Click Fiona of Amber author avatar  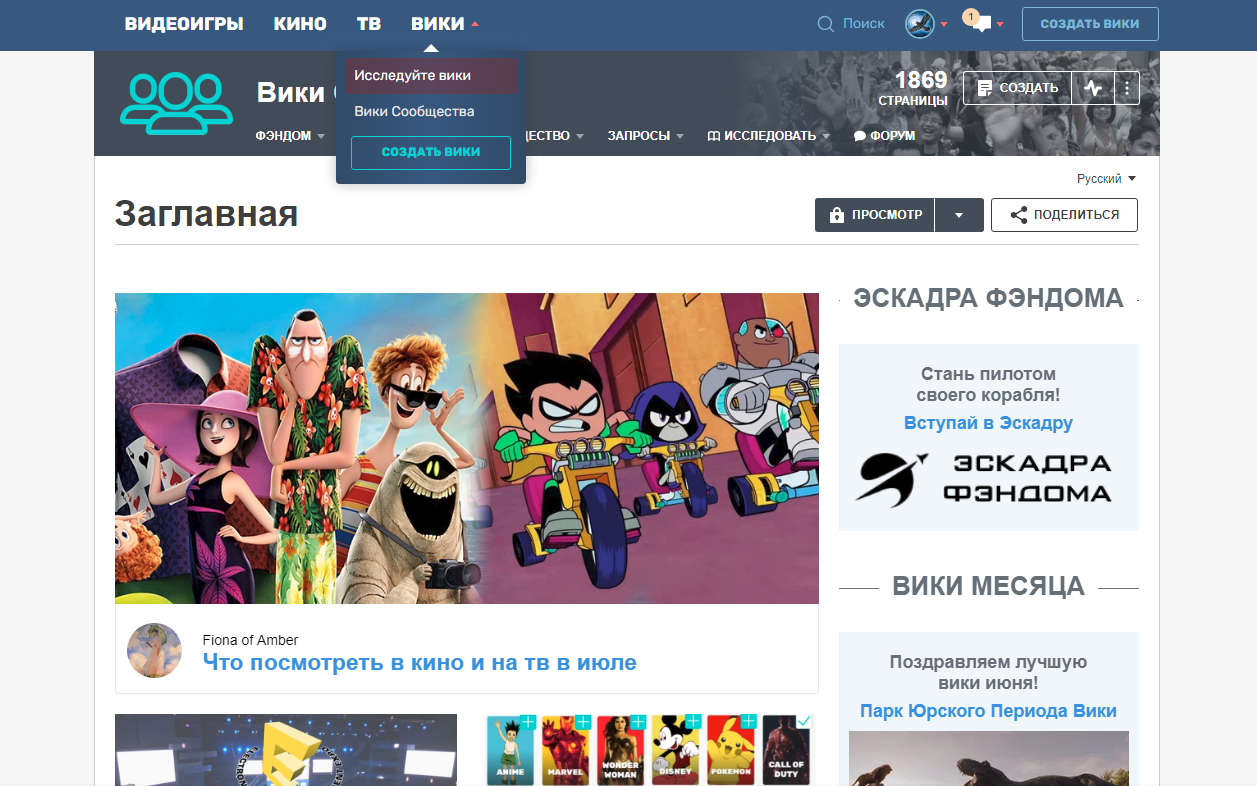pyautogui.click(x=154, y=650)
